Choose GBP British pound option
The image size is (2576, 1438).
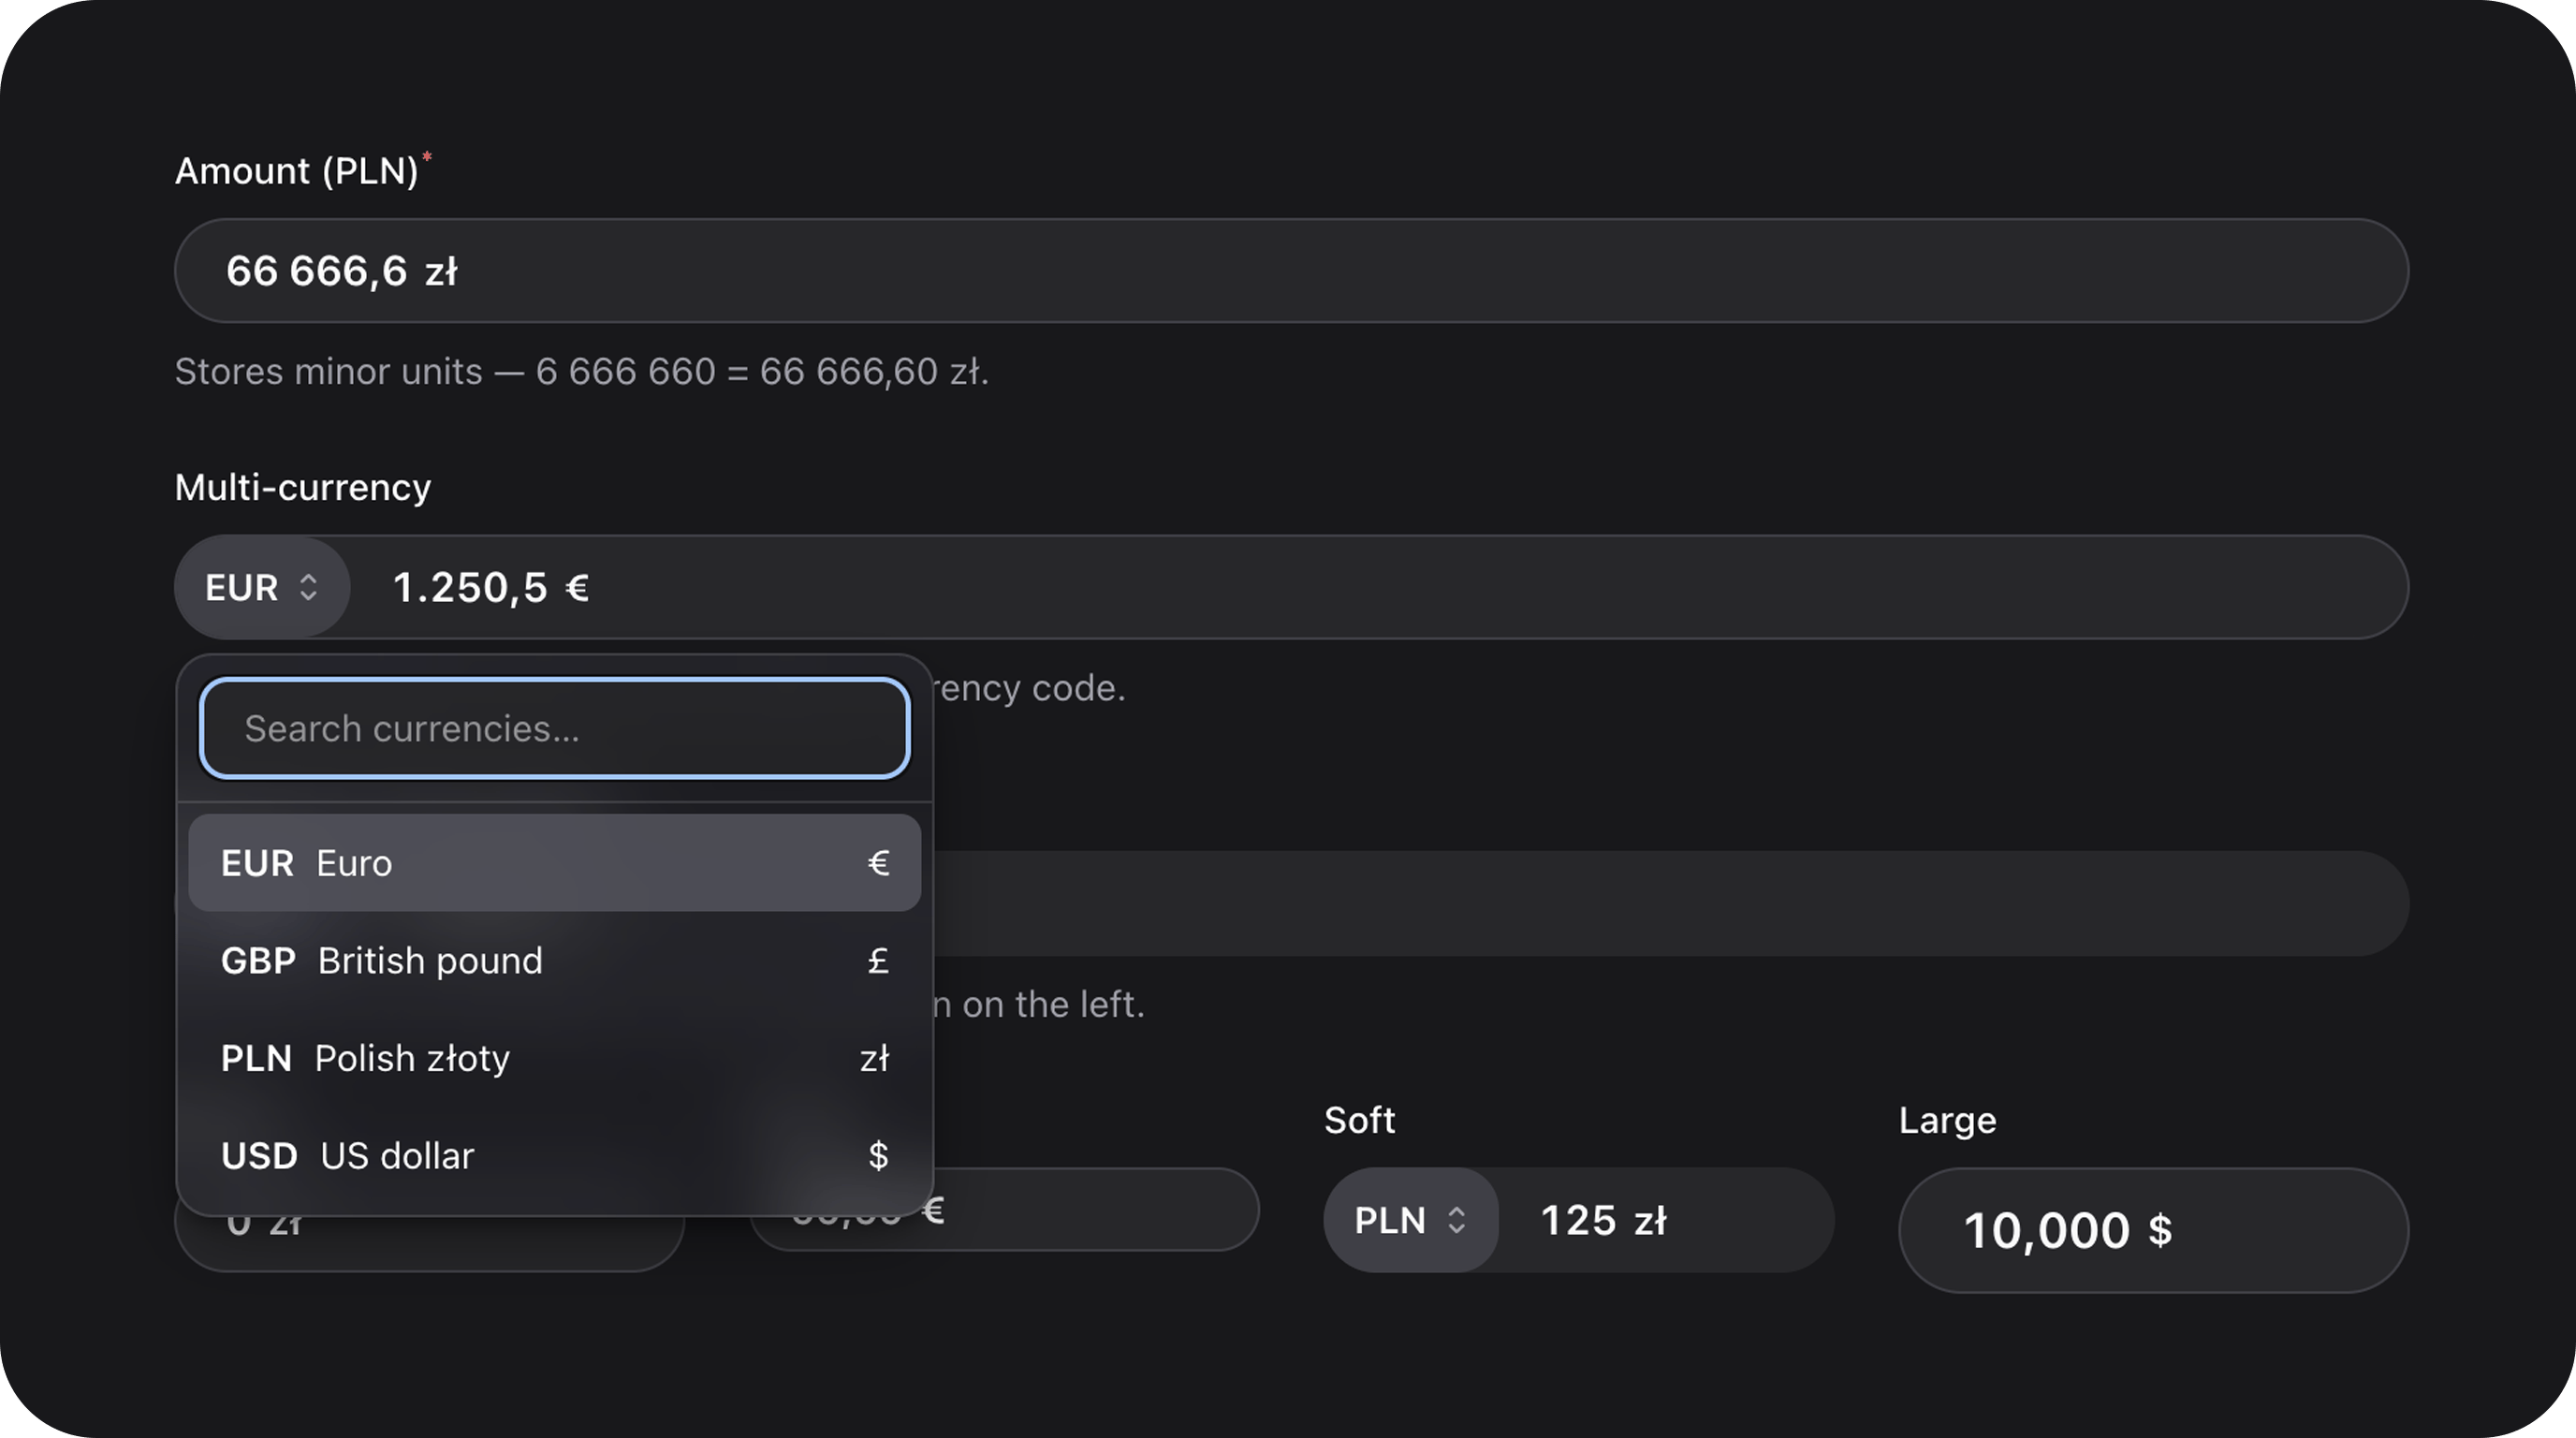tap(555, 960)
